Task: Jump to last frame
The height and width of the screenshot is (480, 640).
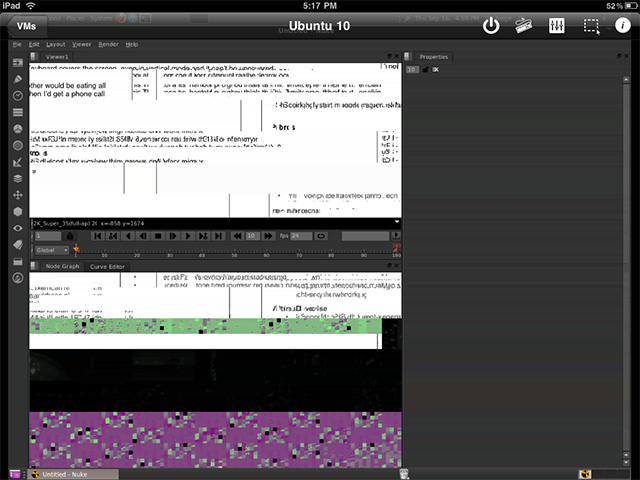Action: [x=218, y=236]
